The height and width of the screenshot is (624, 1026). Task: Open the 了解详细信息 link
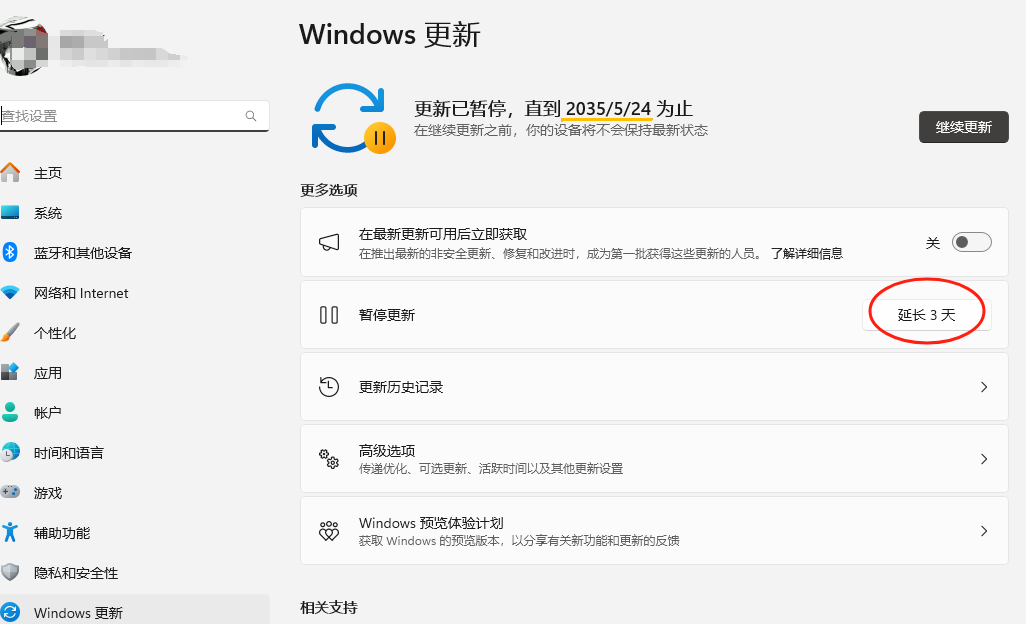click(806, 254)
